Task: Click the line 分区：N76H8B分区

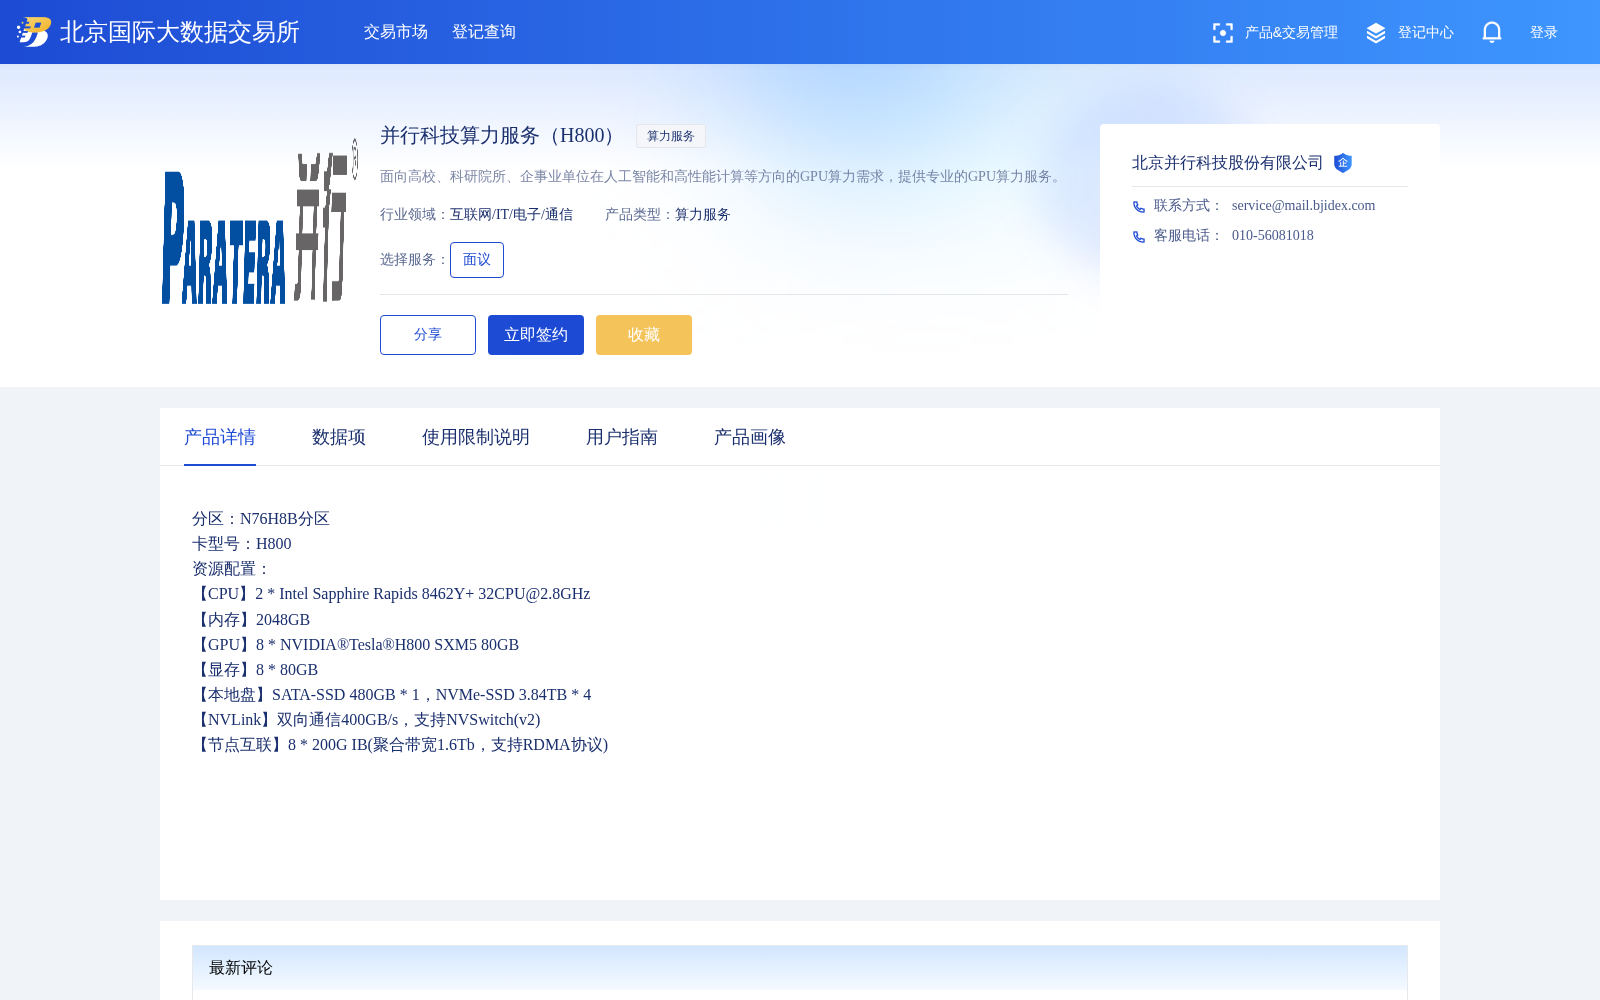Action: (261, 519)
